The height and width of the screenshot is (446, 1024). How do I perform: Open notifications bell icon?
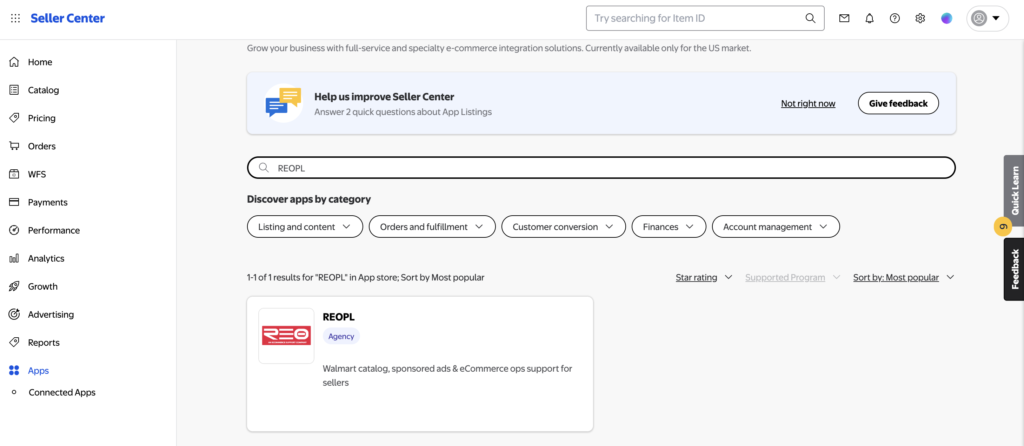(x=869, y=18)
